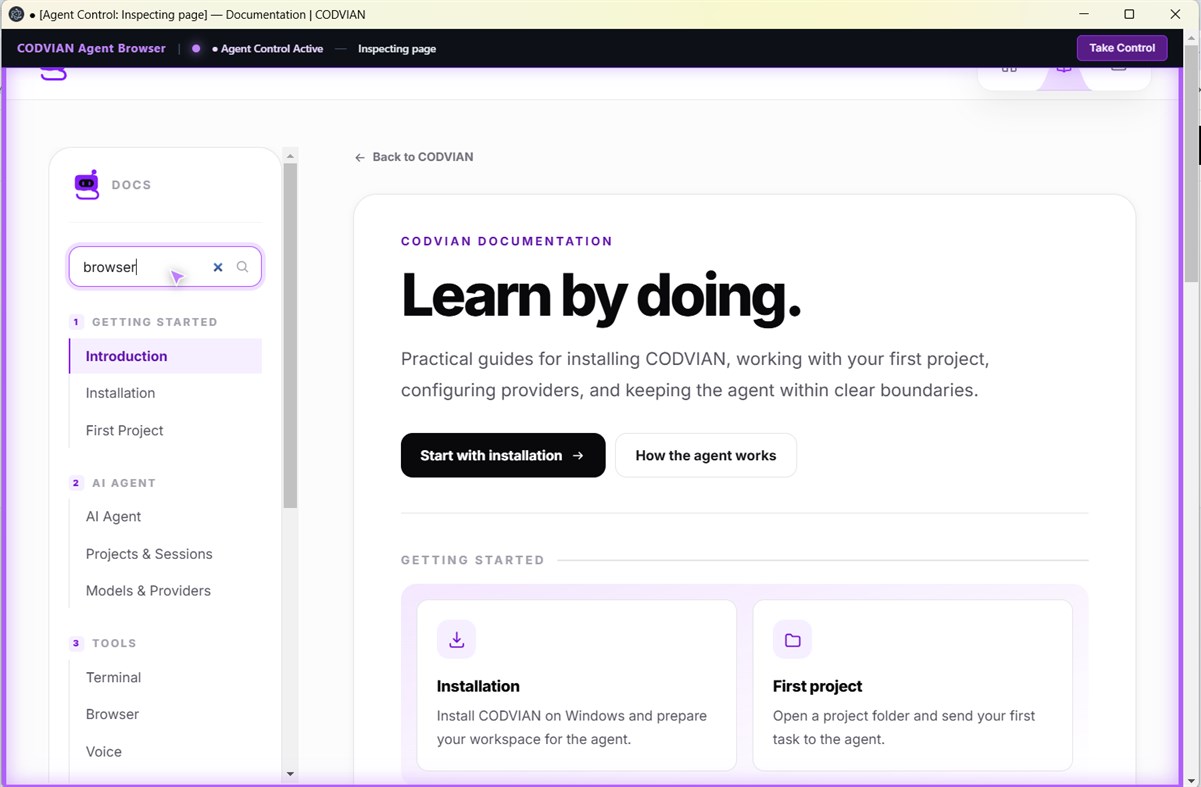
Task: Click the AI AGENT sidebar section heading
Action: click(x=124, y=483)
